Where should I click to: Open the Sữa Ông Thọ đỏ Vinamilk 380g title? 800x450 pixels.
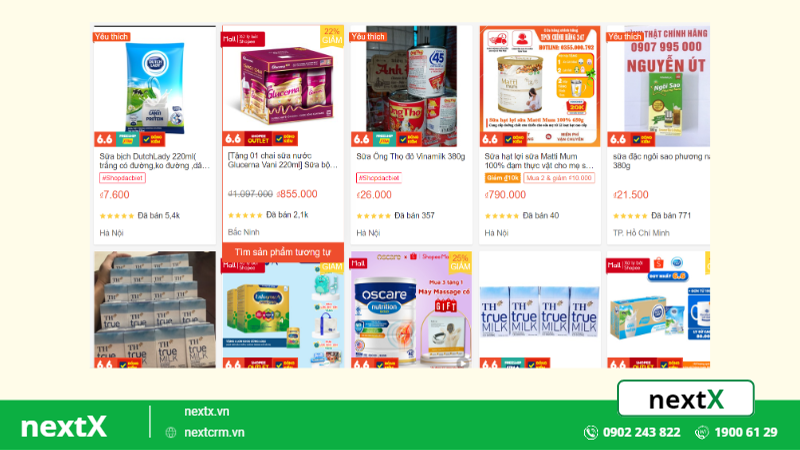[411, 156]
